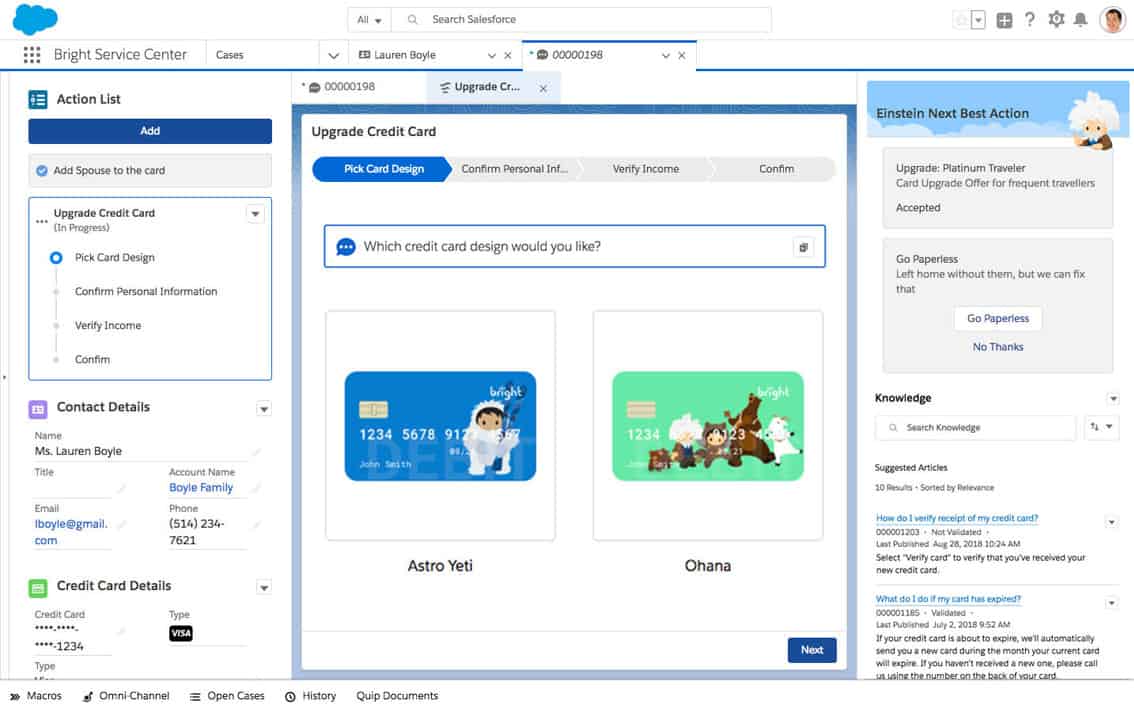Expand the Upgrade Credit Card action menu
Viewport: 1134px width, 711px height.
click(255, 214)
